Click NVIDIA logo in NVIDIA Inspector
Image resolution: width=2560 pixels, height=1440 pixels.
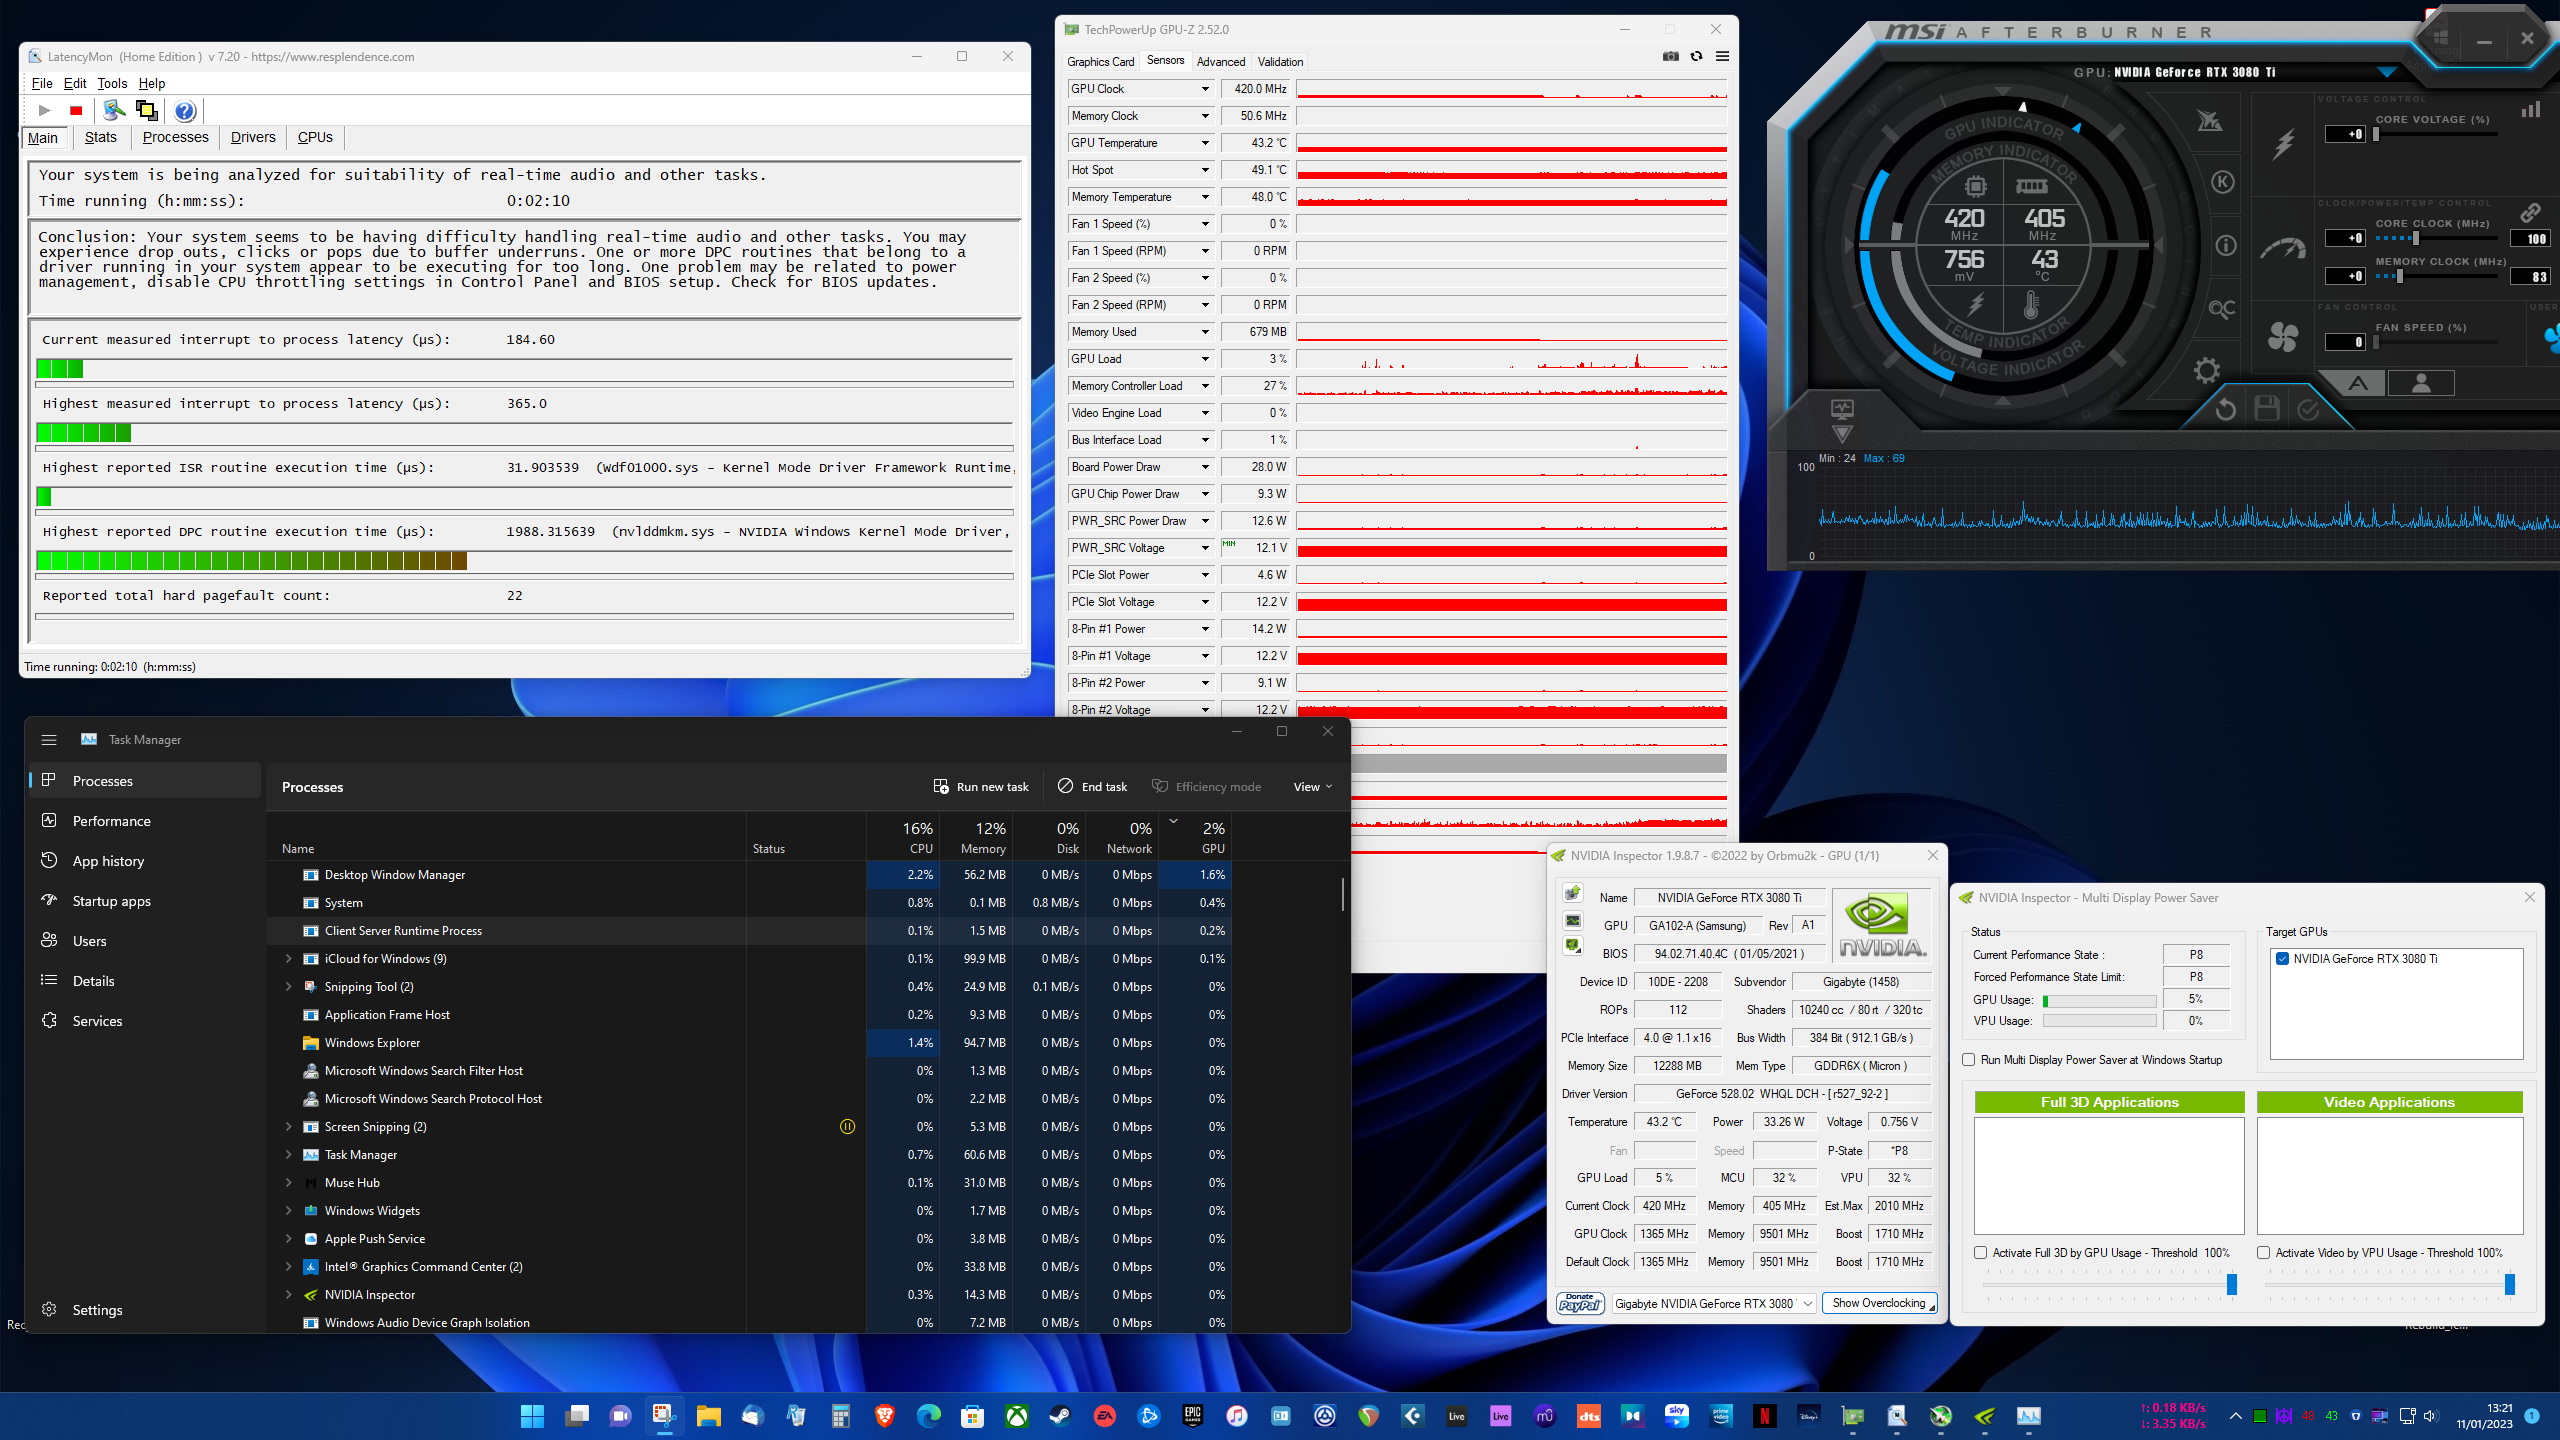tap(1882, 927)
